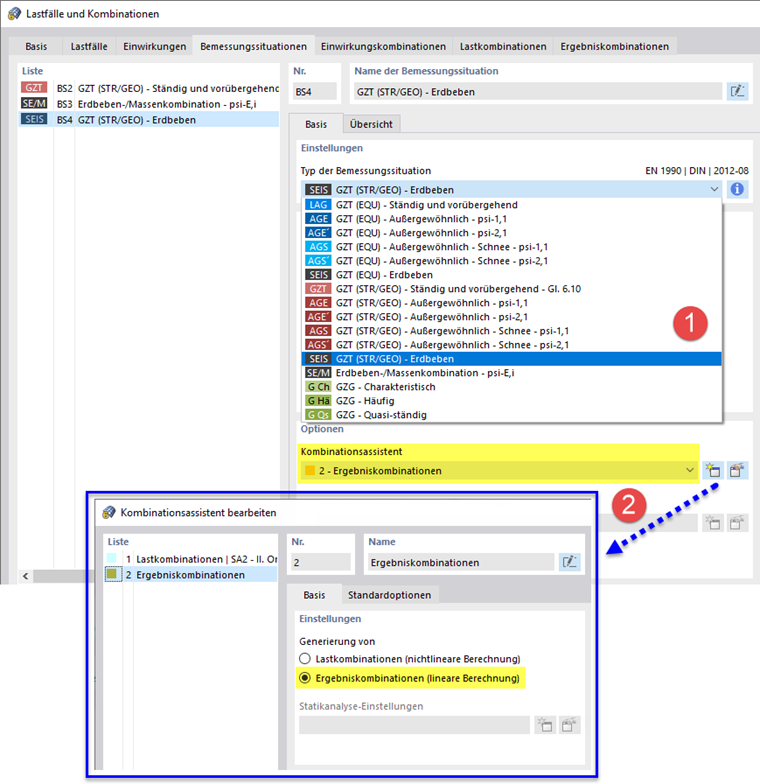Open info icon beside situation type dropdown
760x784 pixels.
click(737, 190)
